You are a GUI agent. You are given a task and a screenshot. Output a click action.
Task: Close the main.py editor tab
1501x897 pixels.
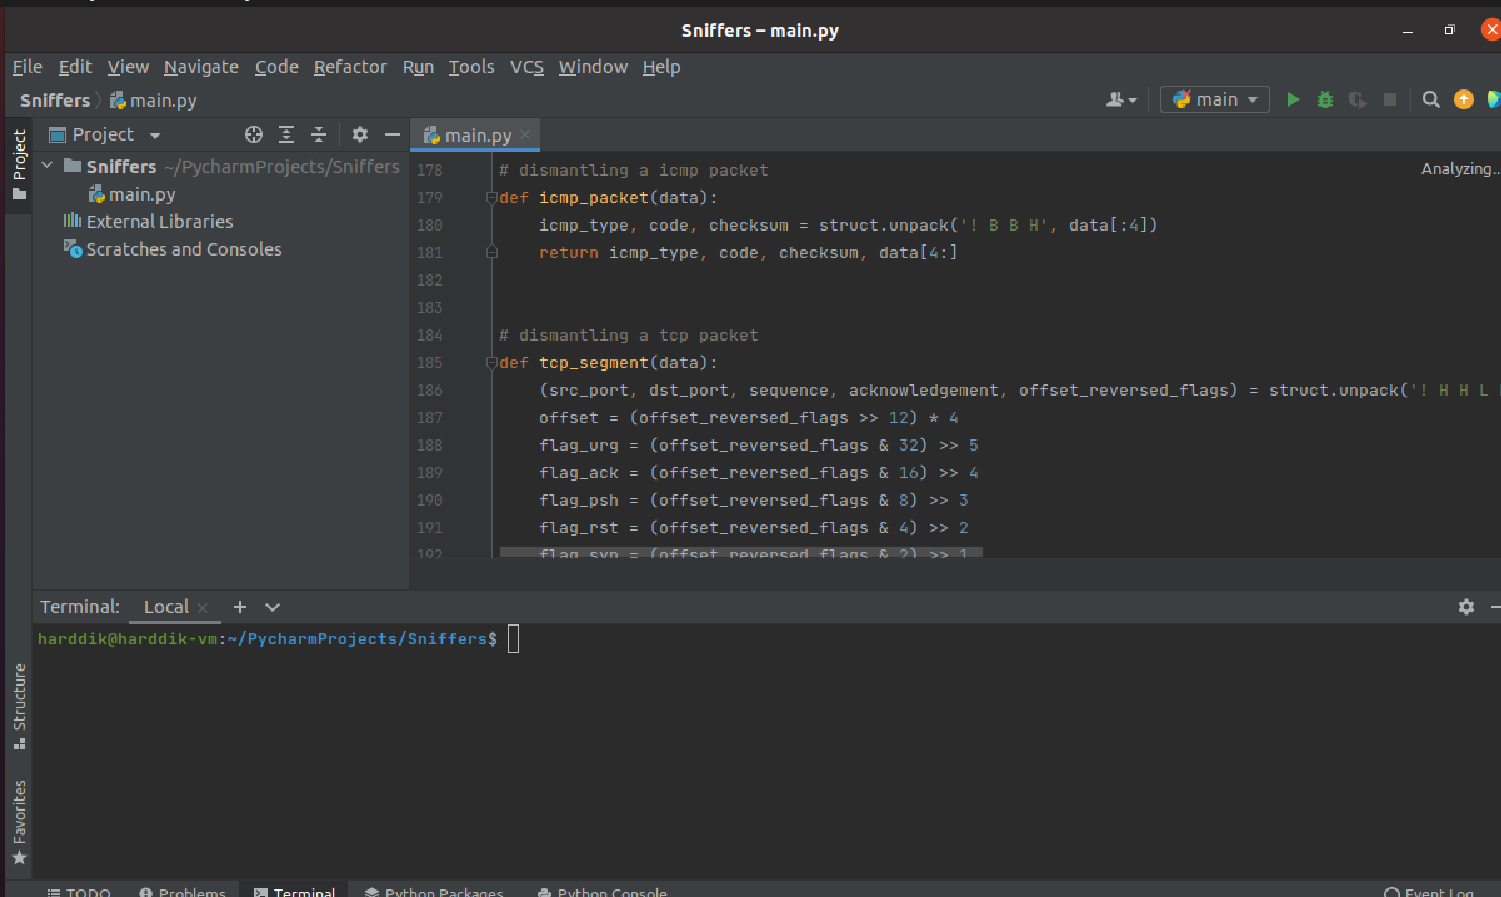pyautogui.click(x=525, y=134)
